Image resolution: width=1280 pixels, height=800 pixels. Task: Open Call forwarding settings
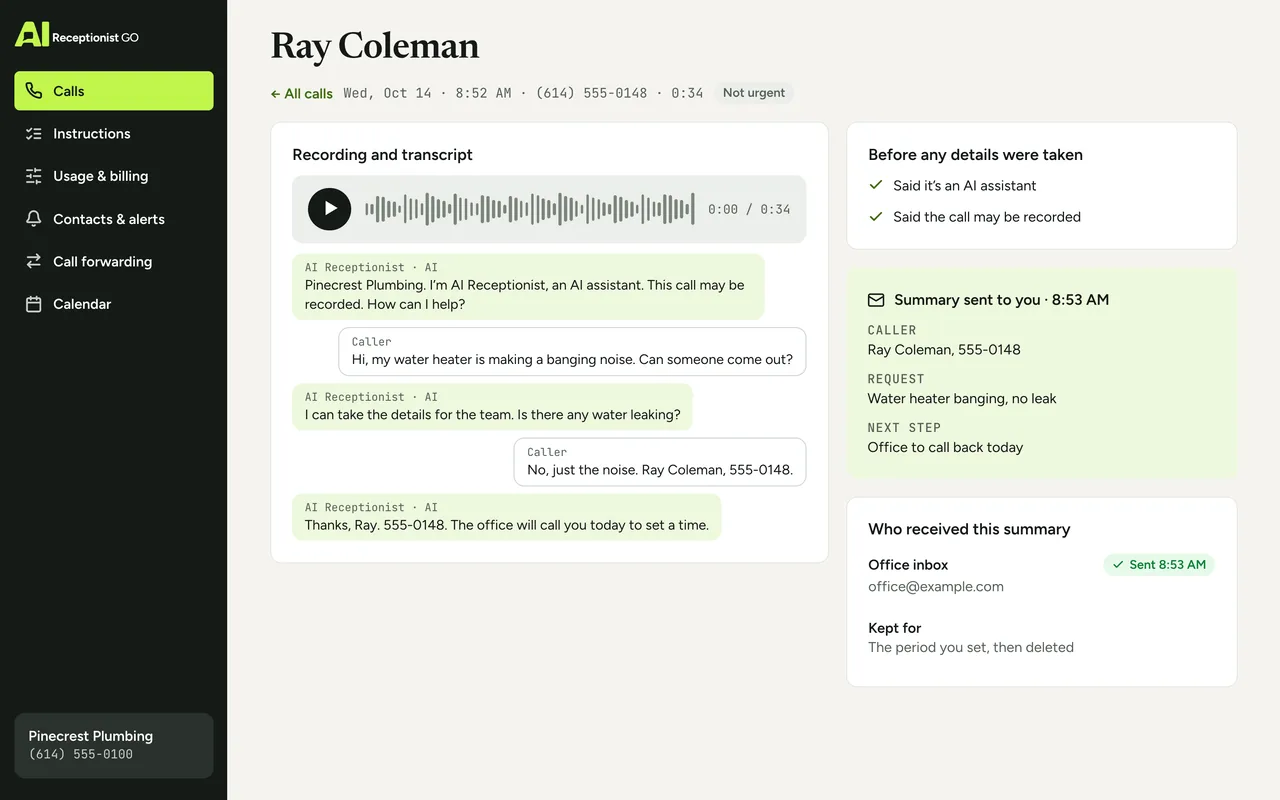coord(114,261)
